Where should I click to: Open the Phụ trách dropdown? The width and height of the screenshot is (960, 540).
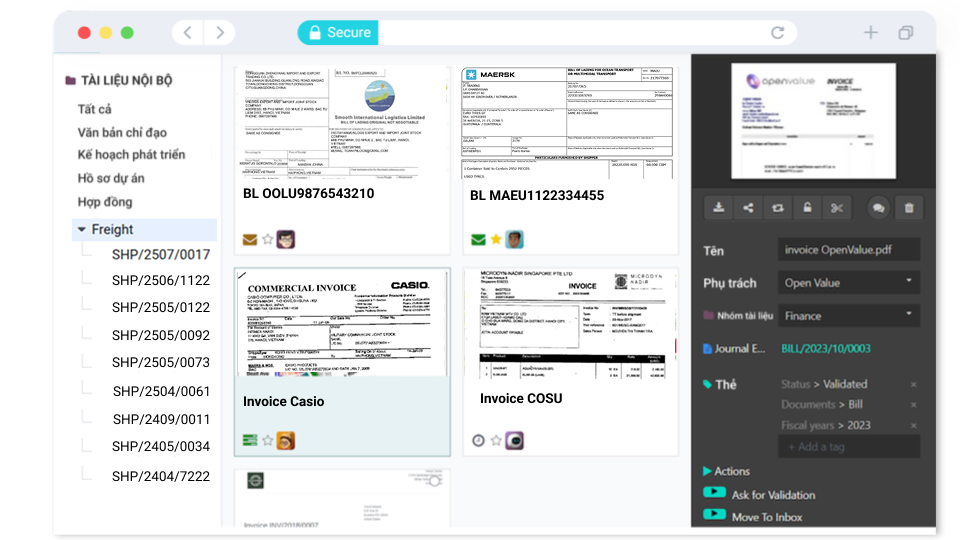pos(848,283)
